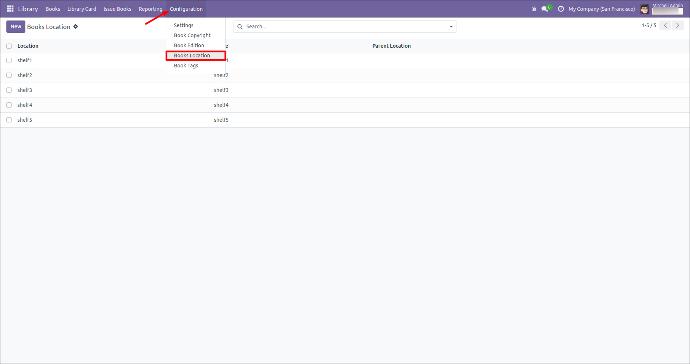Select all rows with header checkbox
This screenshot has height=364, width=690.
(9, 46)
